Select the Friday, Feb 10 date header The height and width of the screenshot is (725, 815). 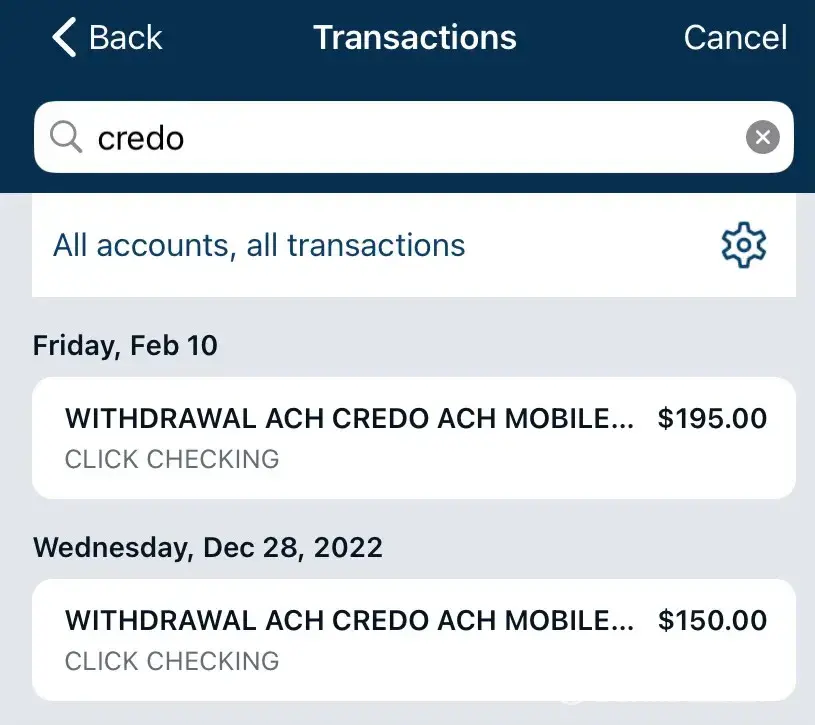[125, 346]
